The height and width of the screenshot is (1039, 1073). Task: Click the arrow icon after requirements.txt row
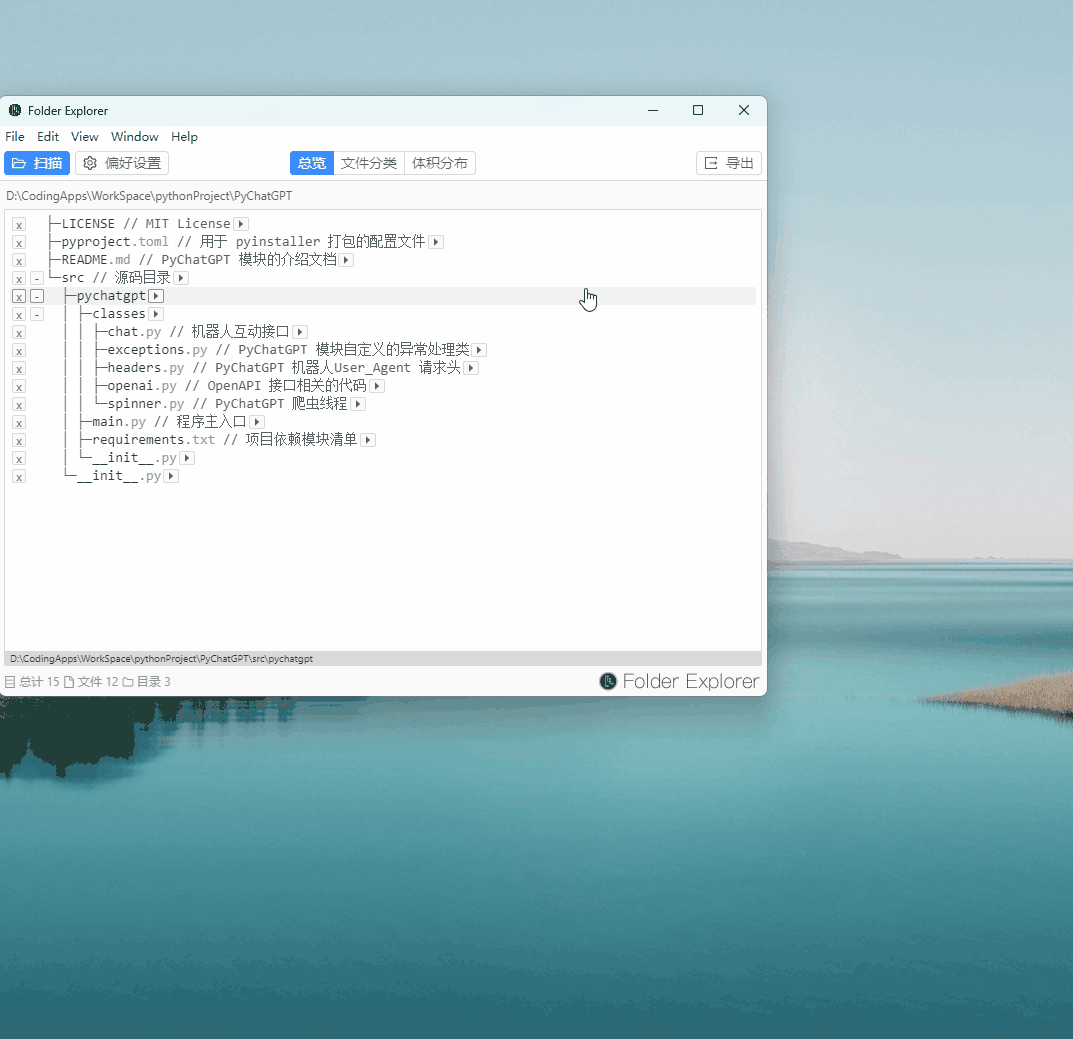point(368,440)
